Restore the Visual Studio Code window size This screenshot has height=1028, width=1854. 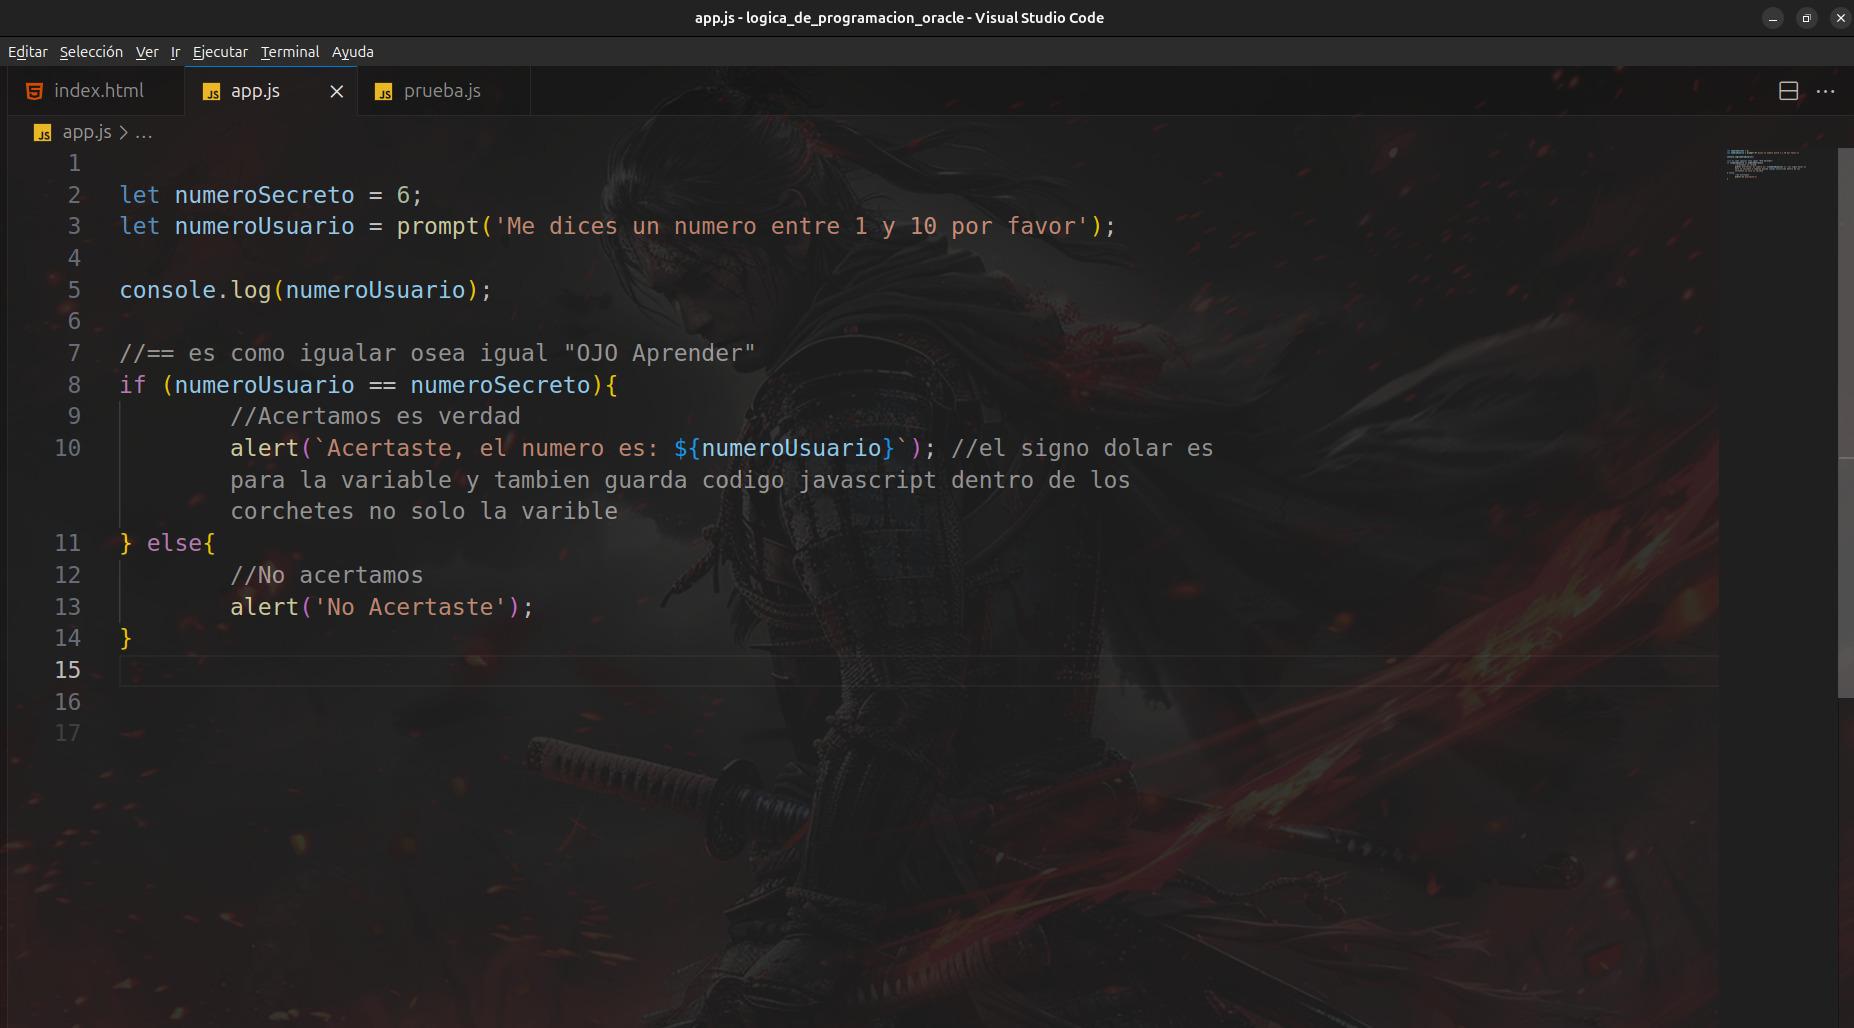(x=1807, y=18)
